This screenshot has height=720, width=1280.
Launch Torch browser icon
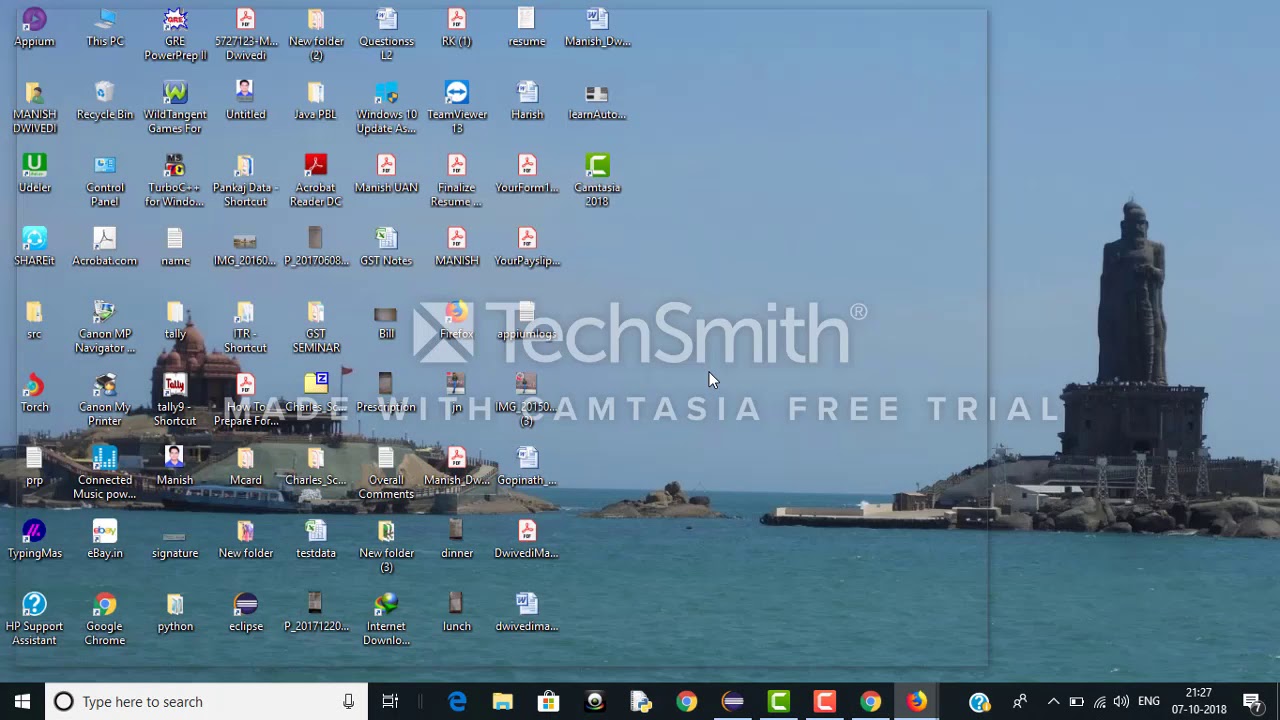[x=35, y=393]
